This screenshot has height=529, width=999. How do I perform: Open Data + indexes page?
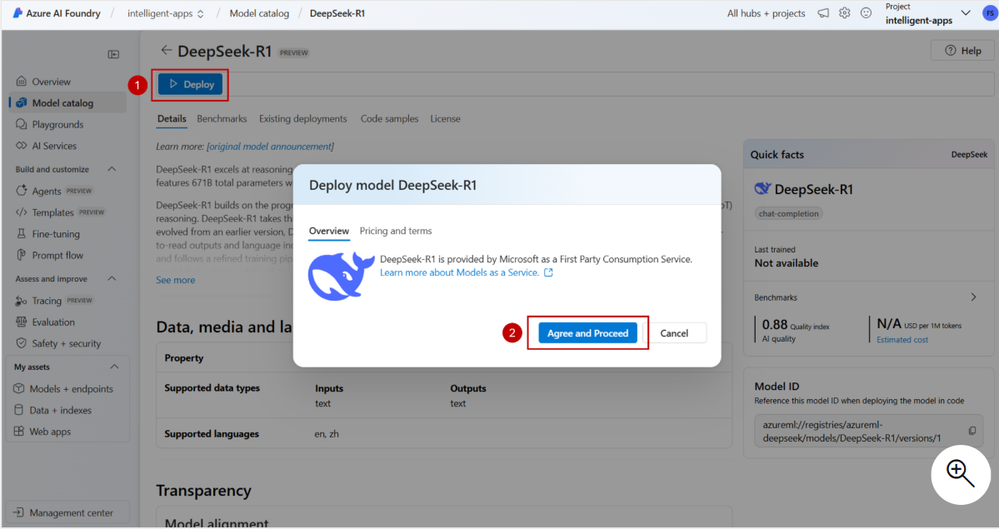(61, 410)
